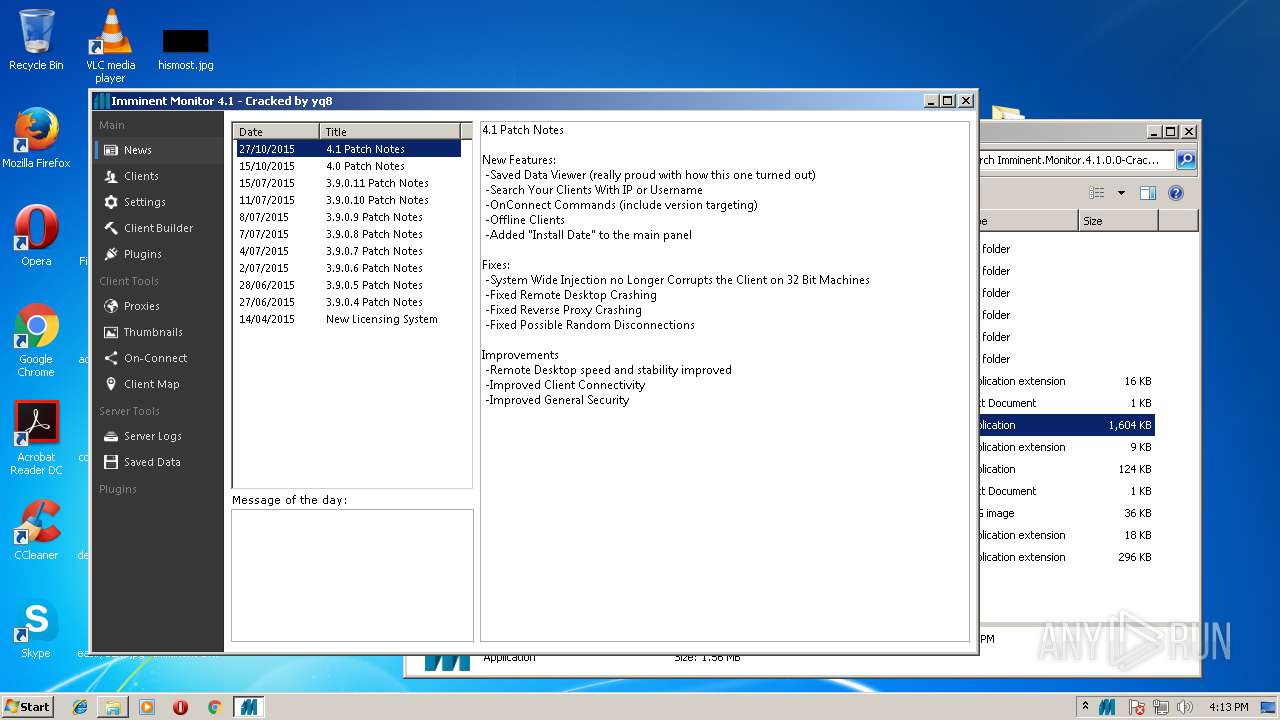1280x720 pixels.
Task: Open Acrobat Reader DC desktop shortcut
Action: pyautogui.click(x=36, y=438)
